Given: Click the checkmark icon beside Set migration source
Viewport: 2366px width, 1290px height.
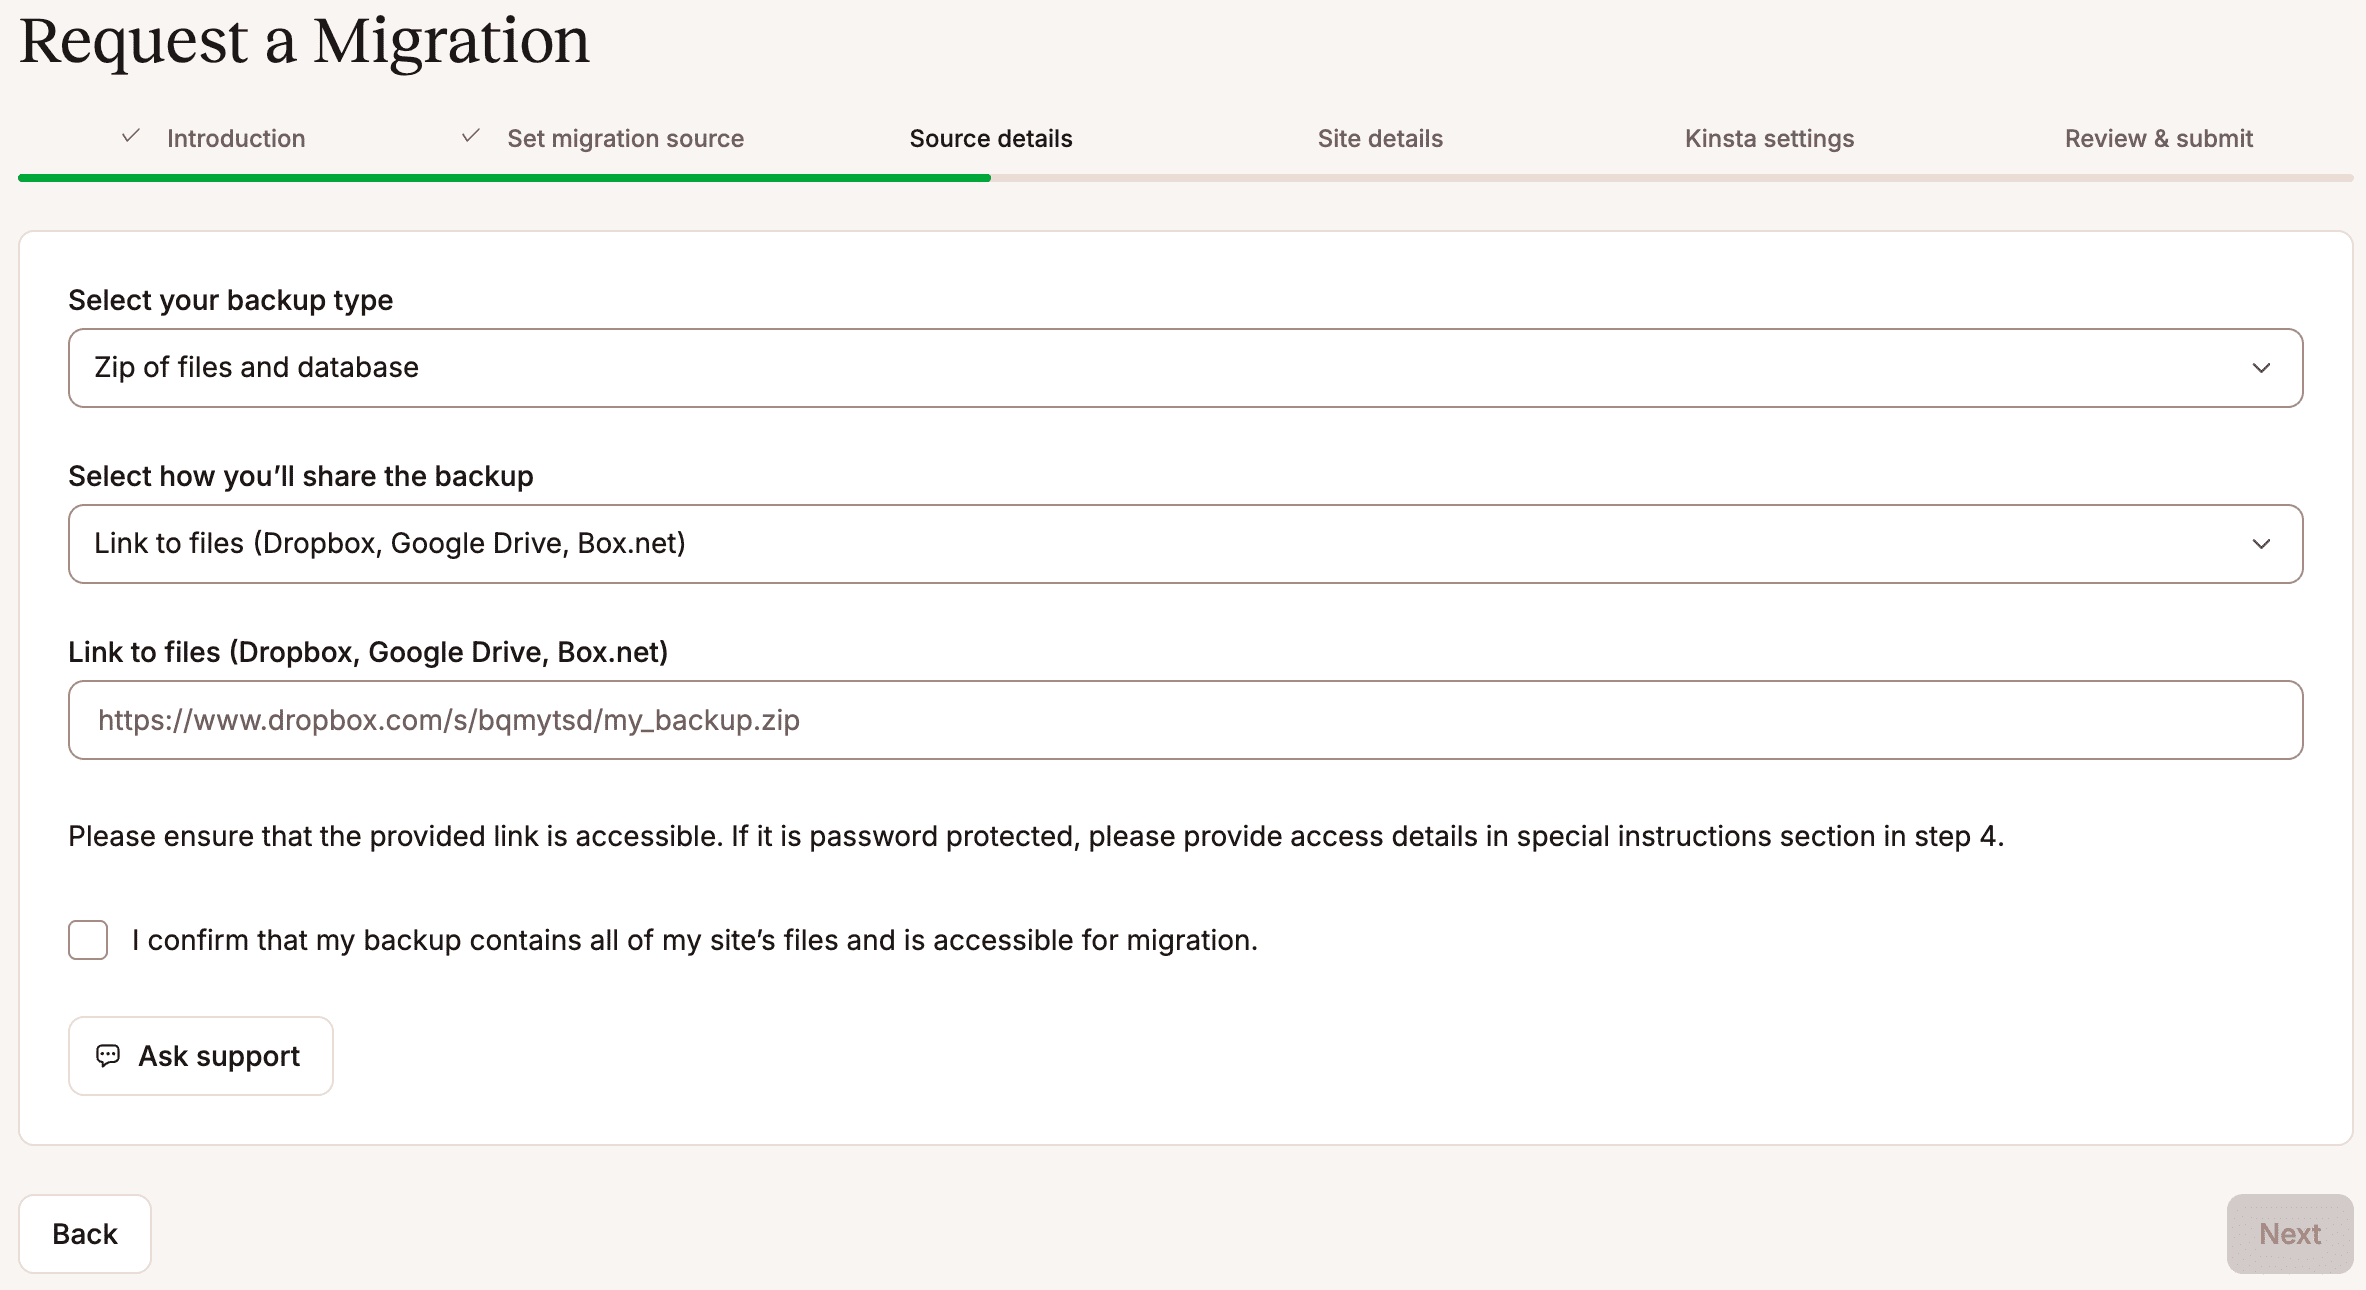Looking at the screenshot, I should [x=471, y=136].
